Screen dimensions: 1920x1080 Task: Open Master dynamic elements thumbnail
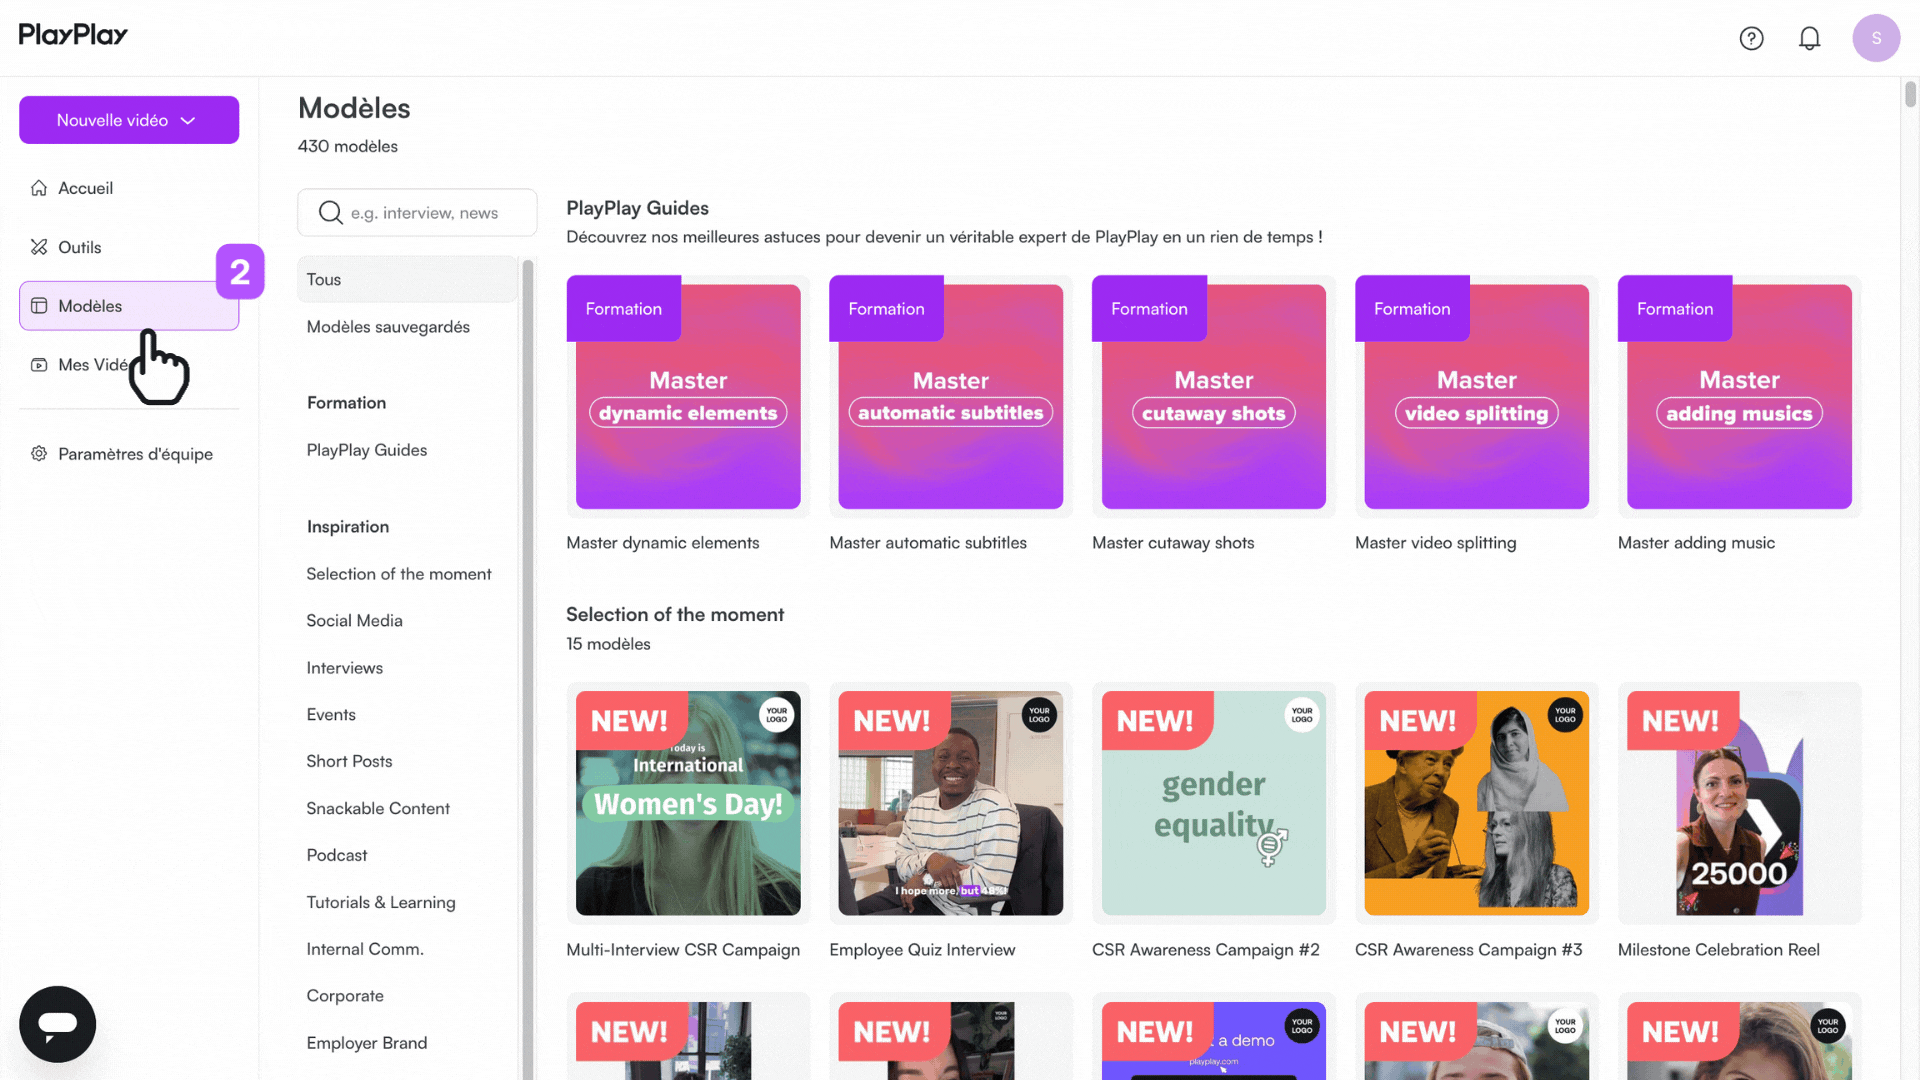(x=688, y=396)
